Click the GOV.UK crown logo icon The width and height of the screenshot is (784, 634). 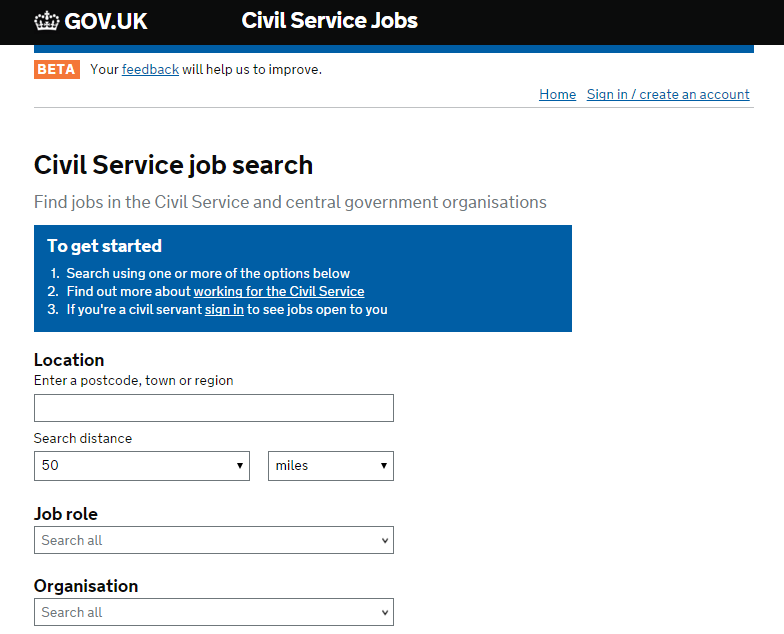tap(47, 21)
